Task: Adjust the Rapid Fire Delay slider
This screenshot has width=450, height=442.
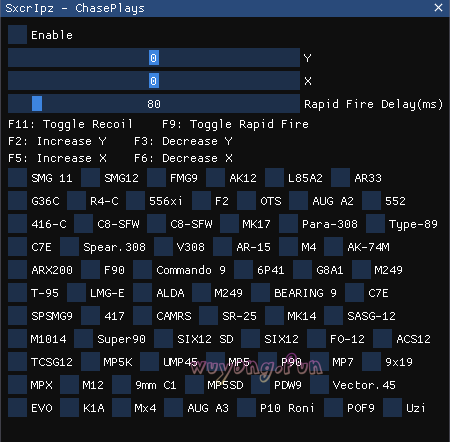Action: 154,104
